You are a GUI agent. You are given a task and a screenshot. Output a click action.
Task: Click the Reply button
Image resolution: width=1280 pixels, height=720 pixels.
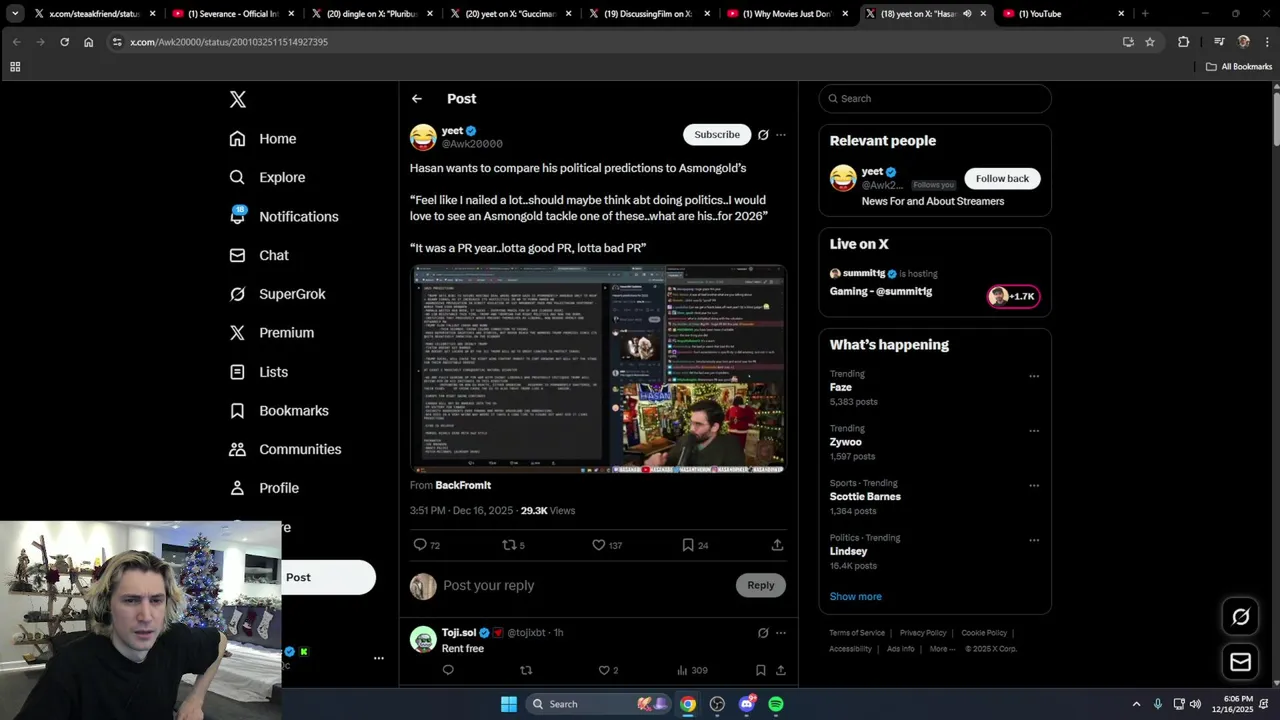(761, 585)
